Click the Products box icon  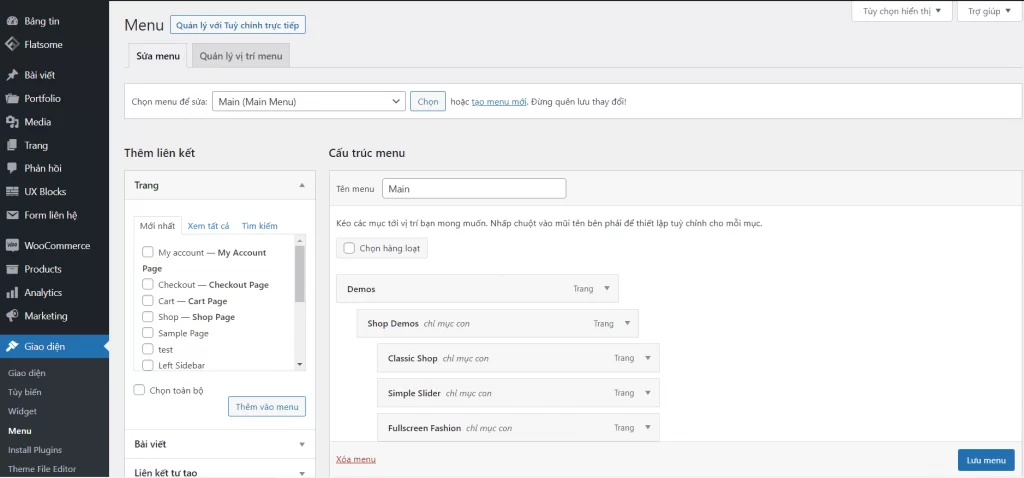[x=12, y=269]
